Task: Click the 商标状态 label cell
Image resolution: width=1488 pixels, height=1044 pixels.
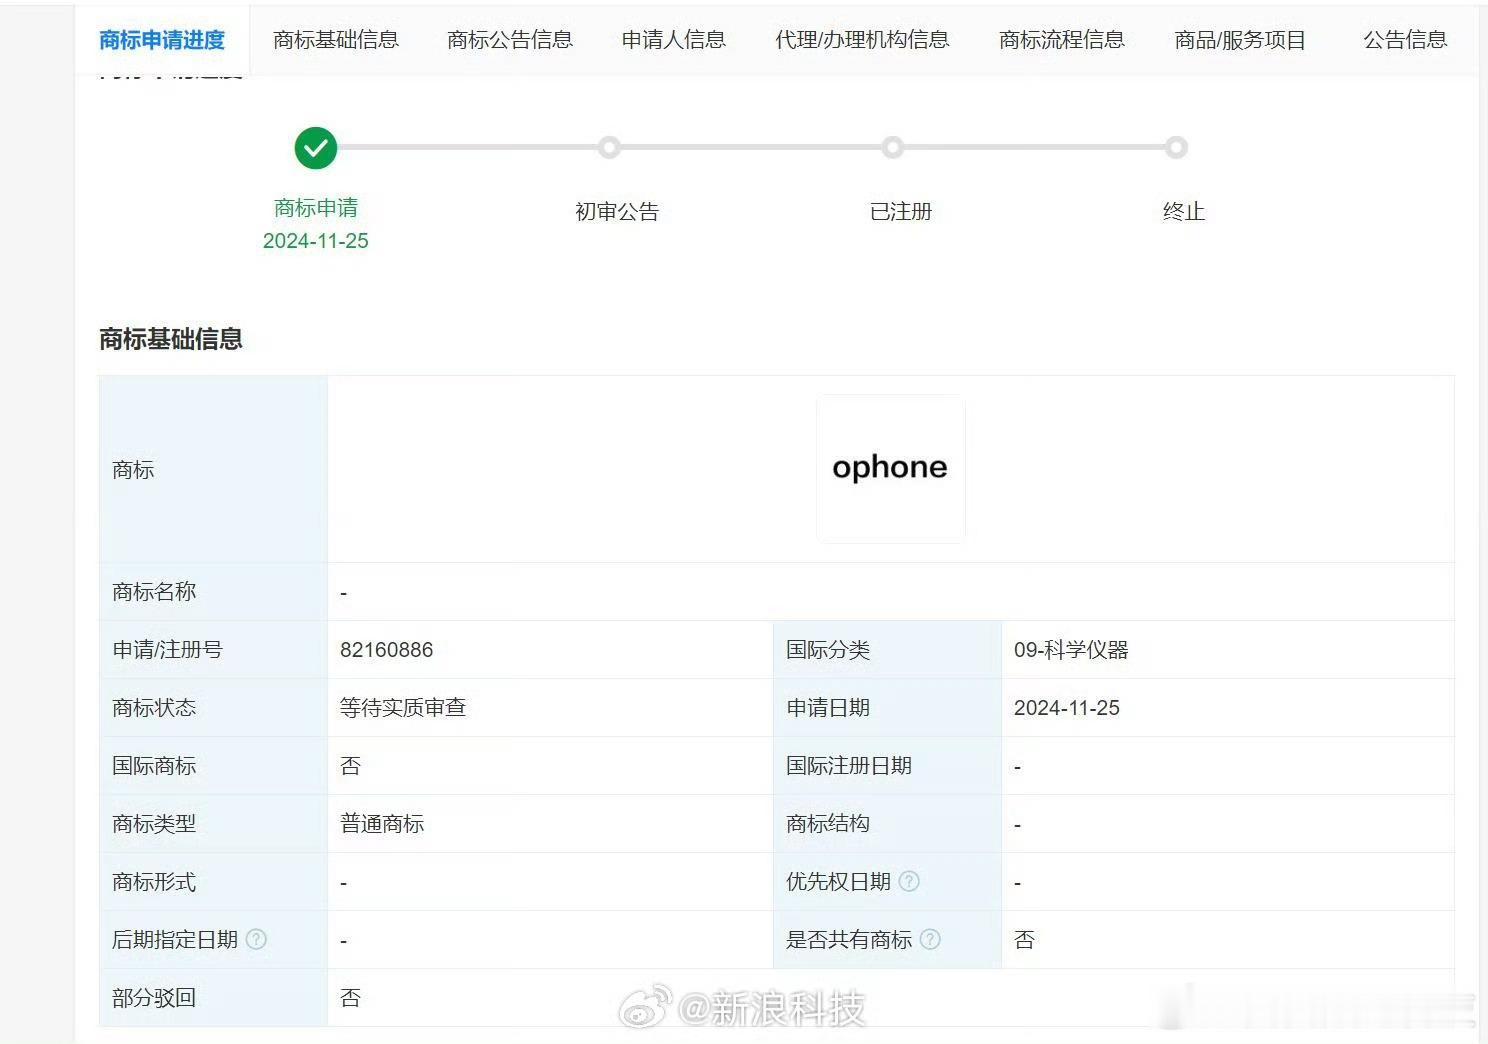Action: (213, 708)
